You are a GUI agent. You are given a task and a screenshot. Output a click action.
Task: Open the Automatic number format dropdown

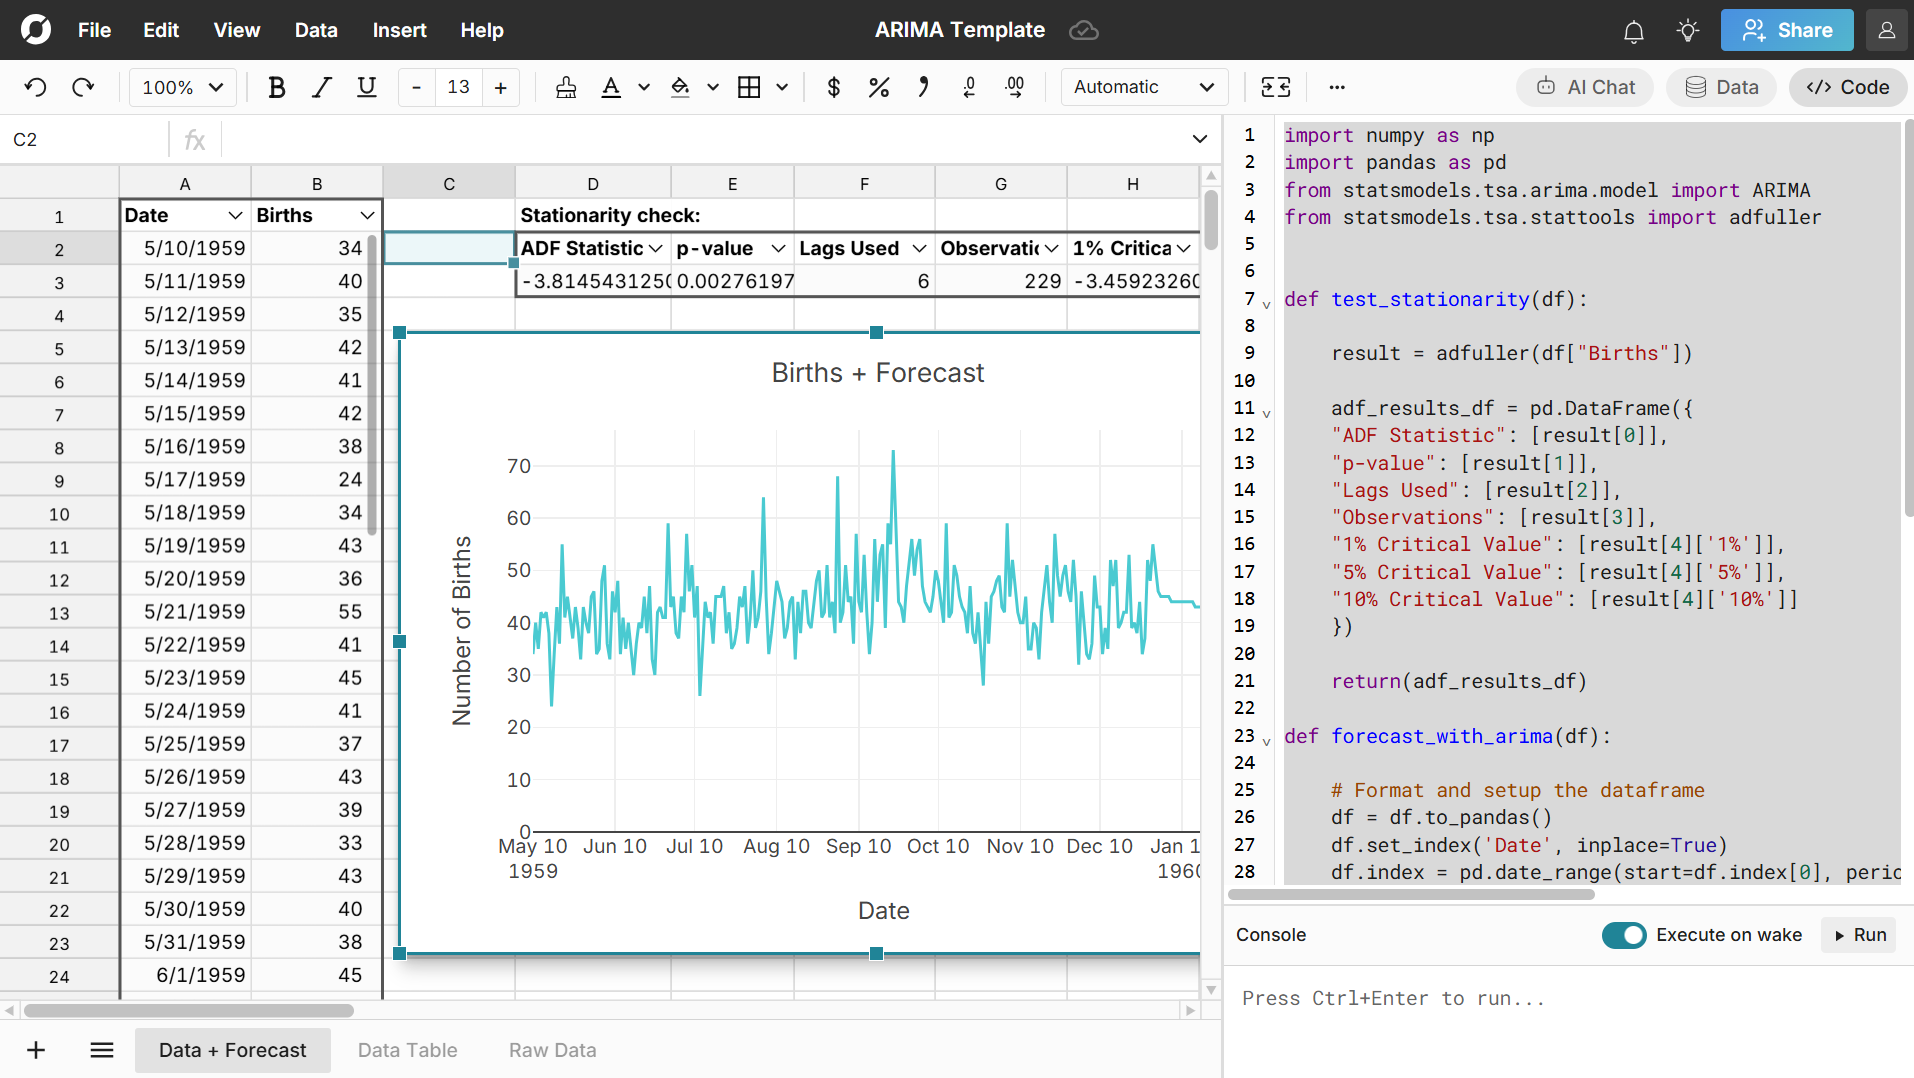coord(1143,87)
